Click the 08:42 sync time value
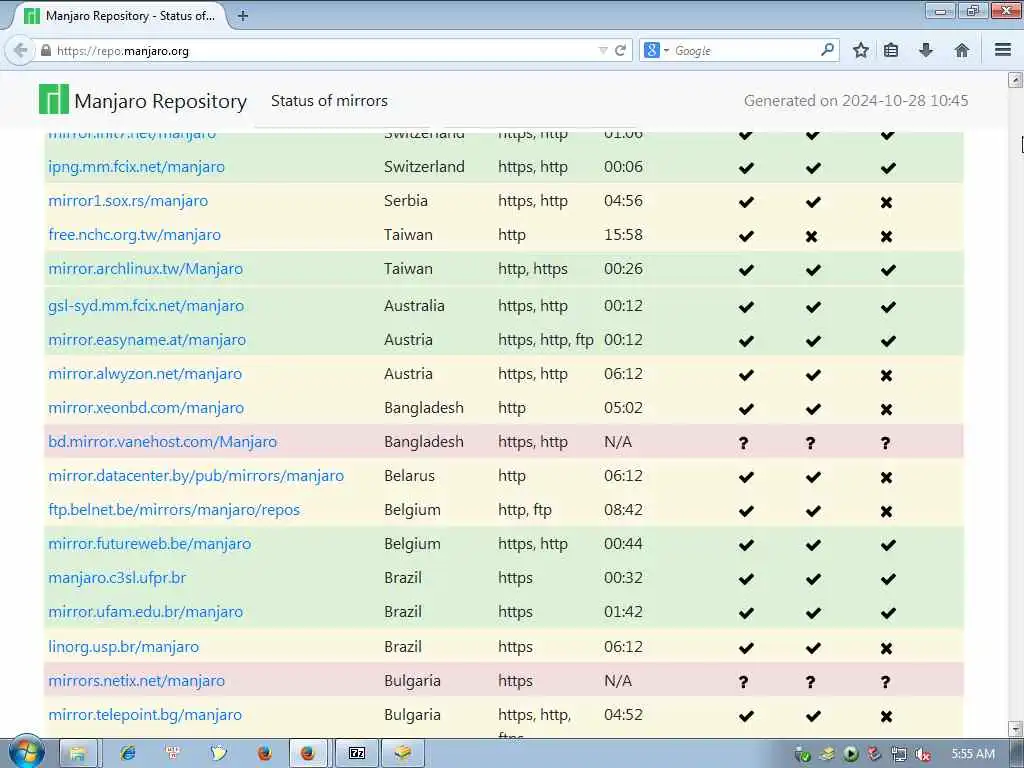The height and width of the screenshot is (768, 1024). 623,509
